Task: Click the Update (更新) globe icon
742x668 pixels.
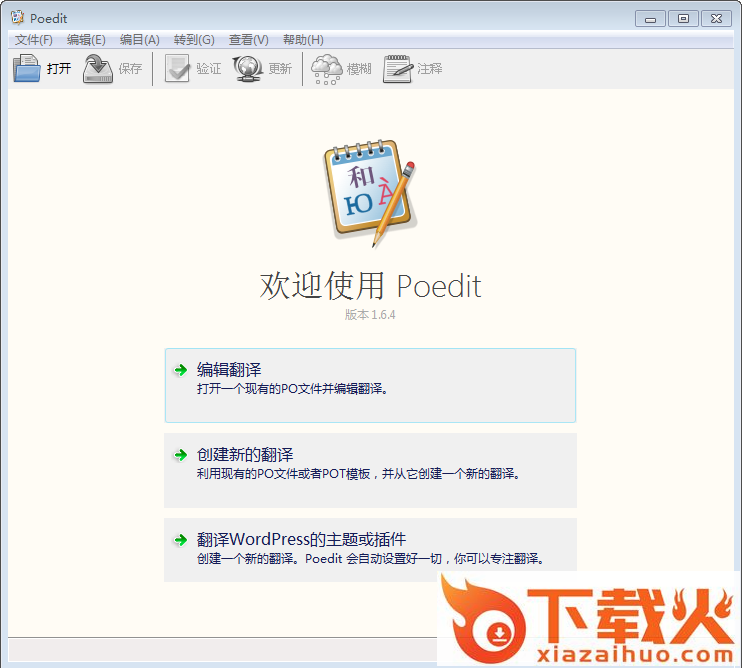Action: click(247, 69)
